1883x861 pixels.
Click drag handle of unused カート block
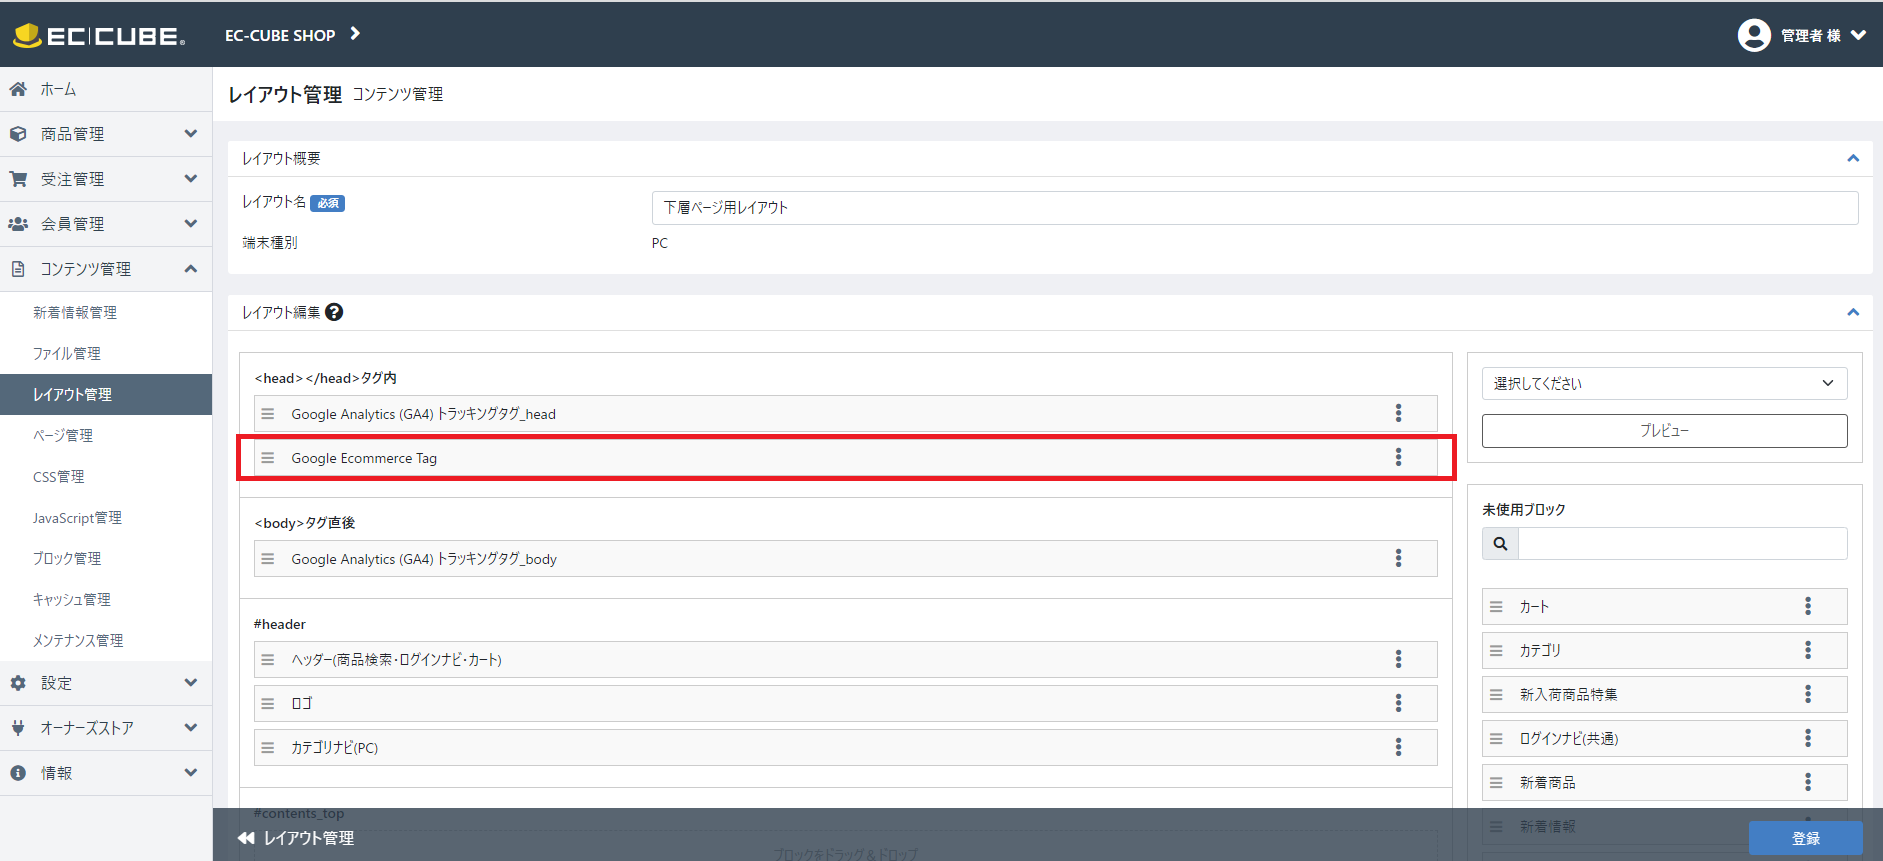1496,607
